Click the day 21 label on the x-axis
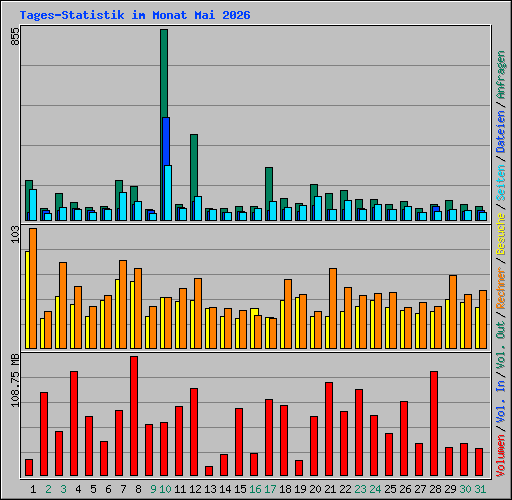Screen dimensions: 512x500 pos(330,489)
